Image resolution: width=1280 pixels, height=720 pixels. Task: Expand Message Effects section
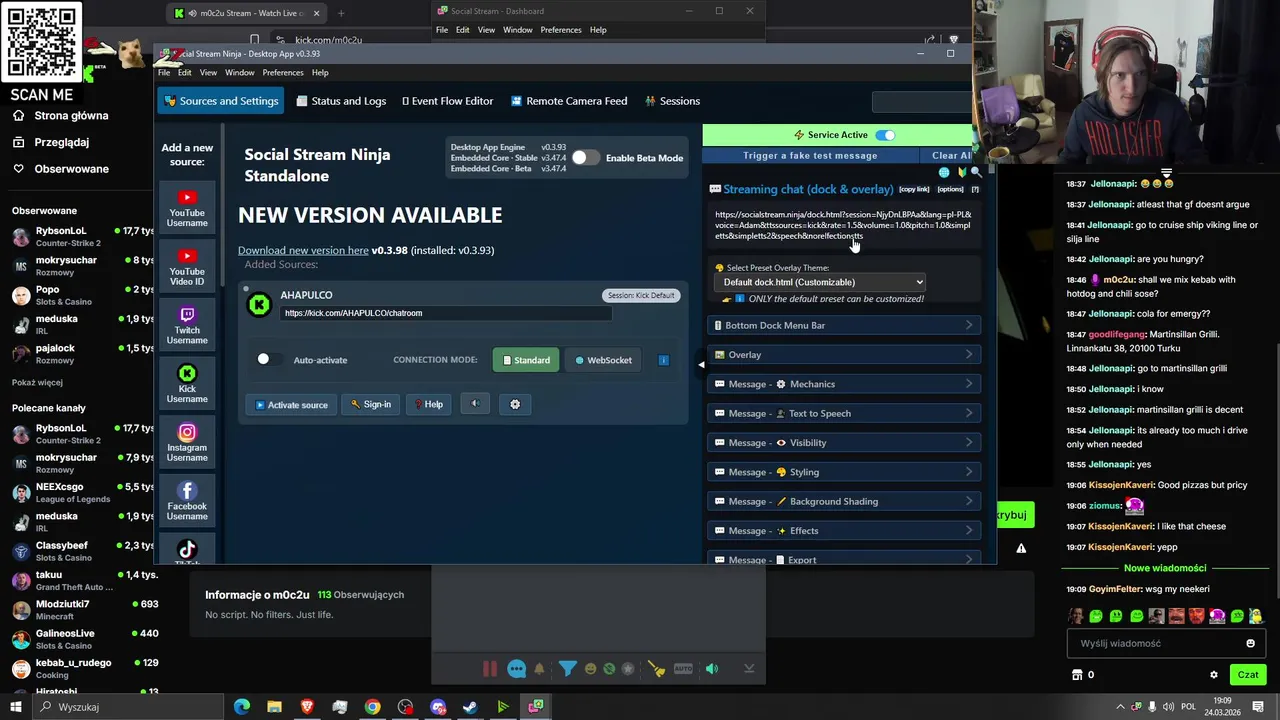tap(844, 531)
